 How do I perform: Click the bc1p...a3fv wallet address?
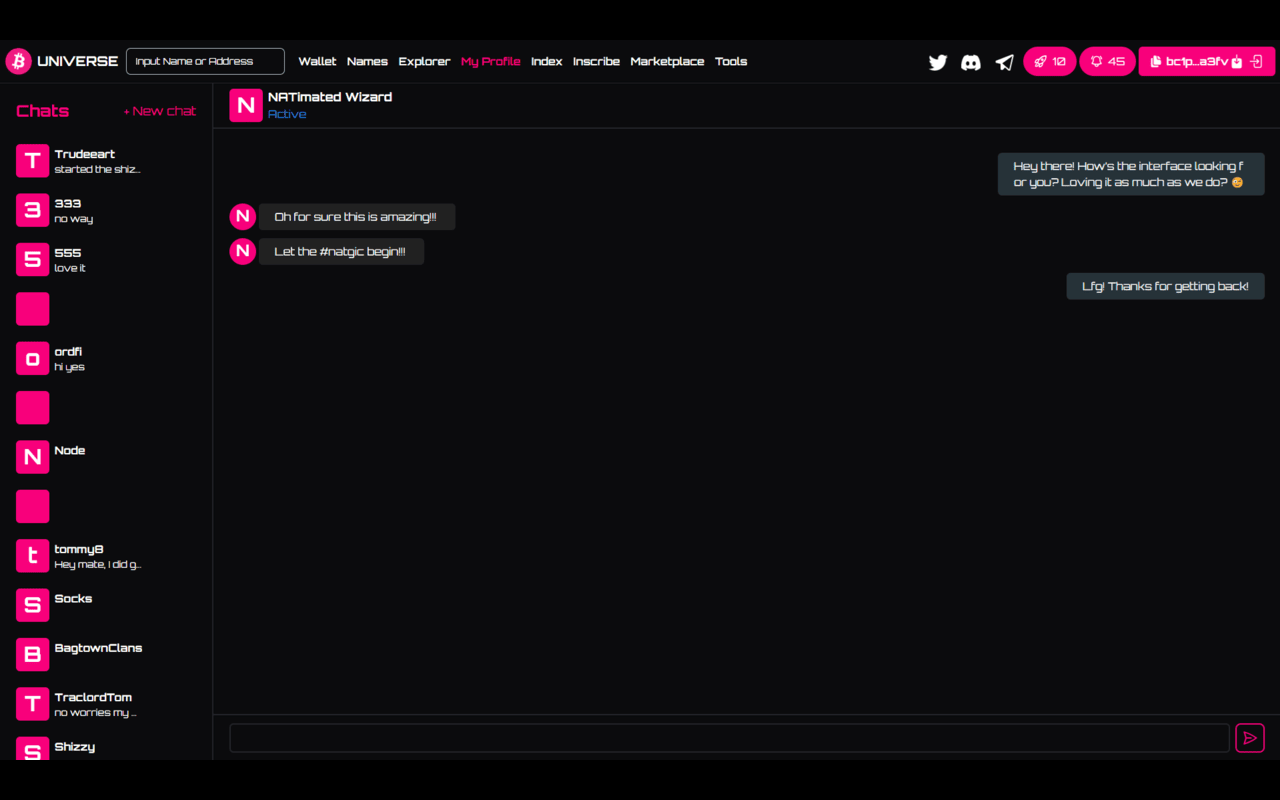1197,62
